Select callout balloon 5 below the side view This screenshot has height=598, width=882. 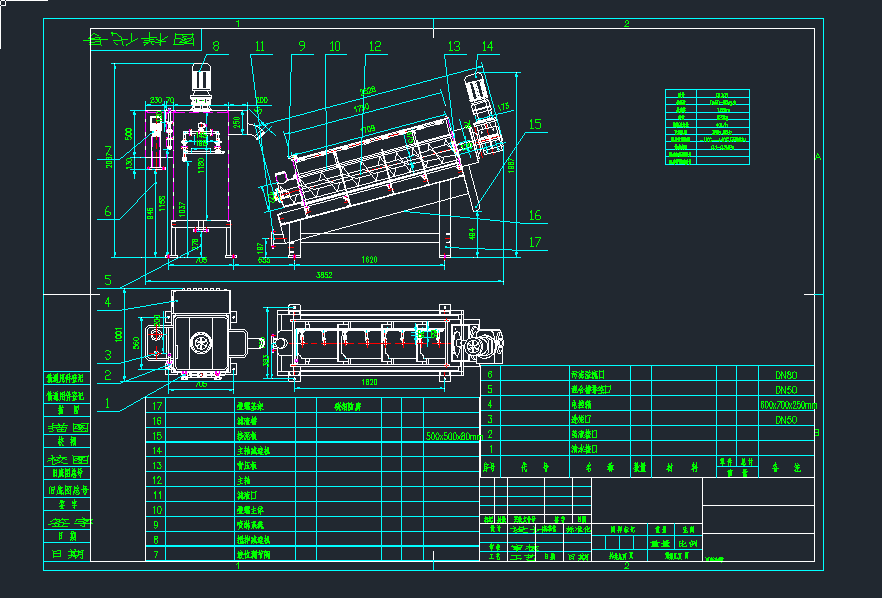(108, 280)
